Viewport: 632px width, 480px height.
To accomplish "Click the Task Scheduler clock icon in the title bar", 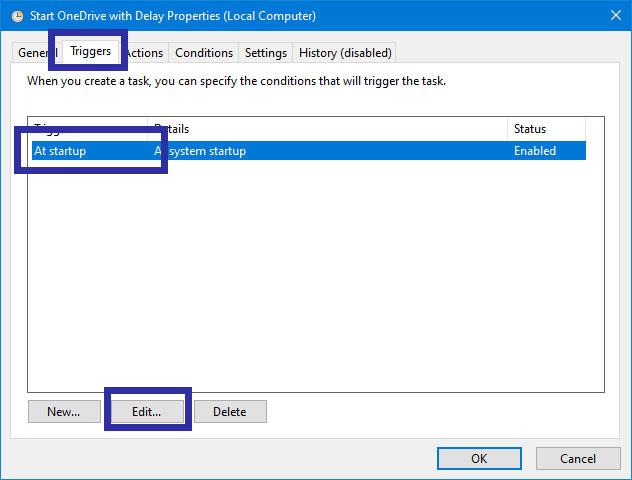I will [17, 16].
